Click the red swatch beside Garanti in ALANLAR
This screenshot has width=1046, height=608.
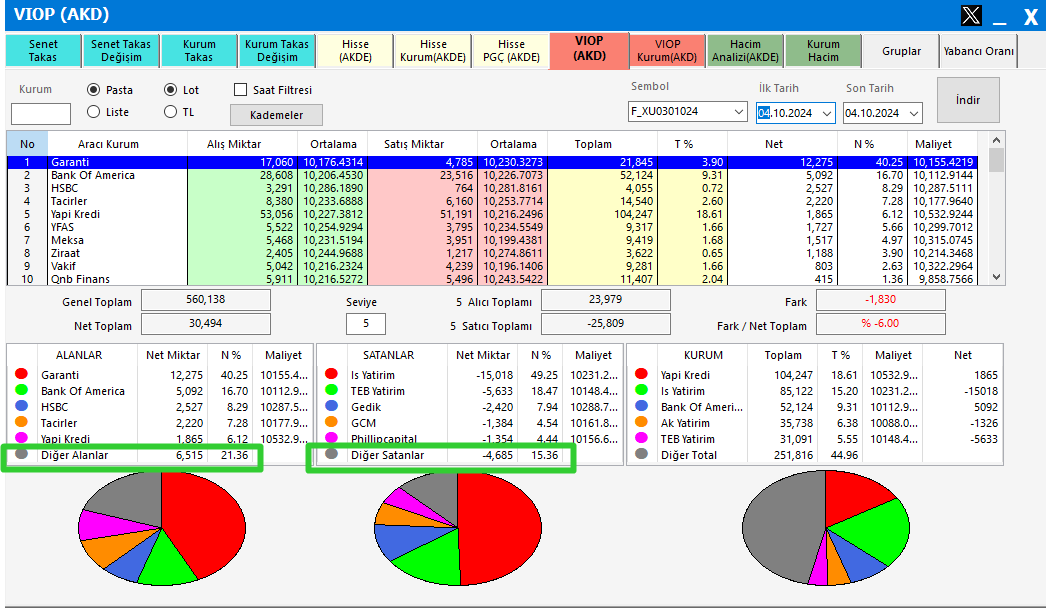(x=21, y=374)
